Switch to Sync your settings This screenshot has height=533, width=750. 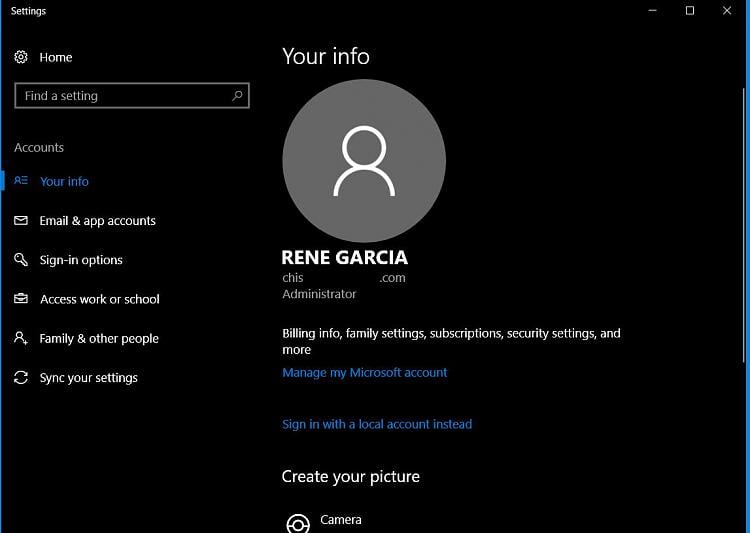coord(89,378)
